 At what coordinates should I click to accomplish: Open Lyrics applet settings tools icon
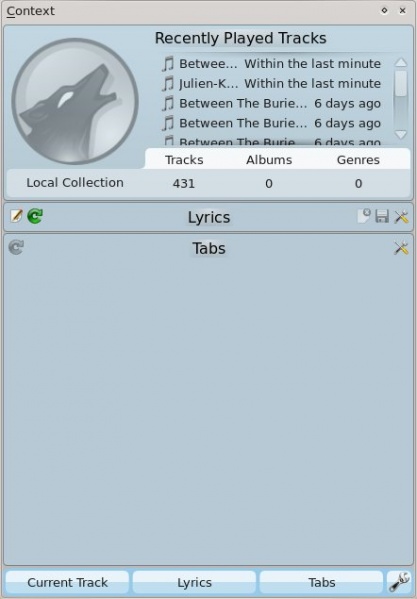coord(401,216)
